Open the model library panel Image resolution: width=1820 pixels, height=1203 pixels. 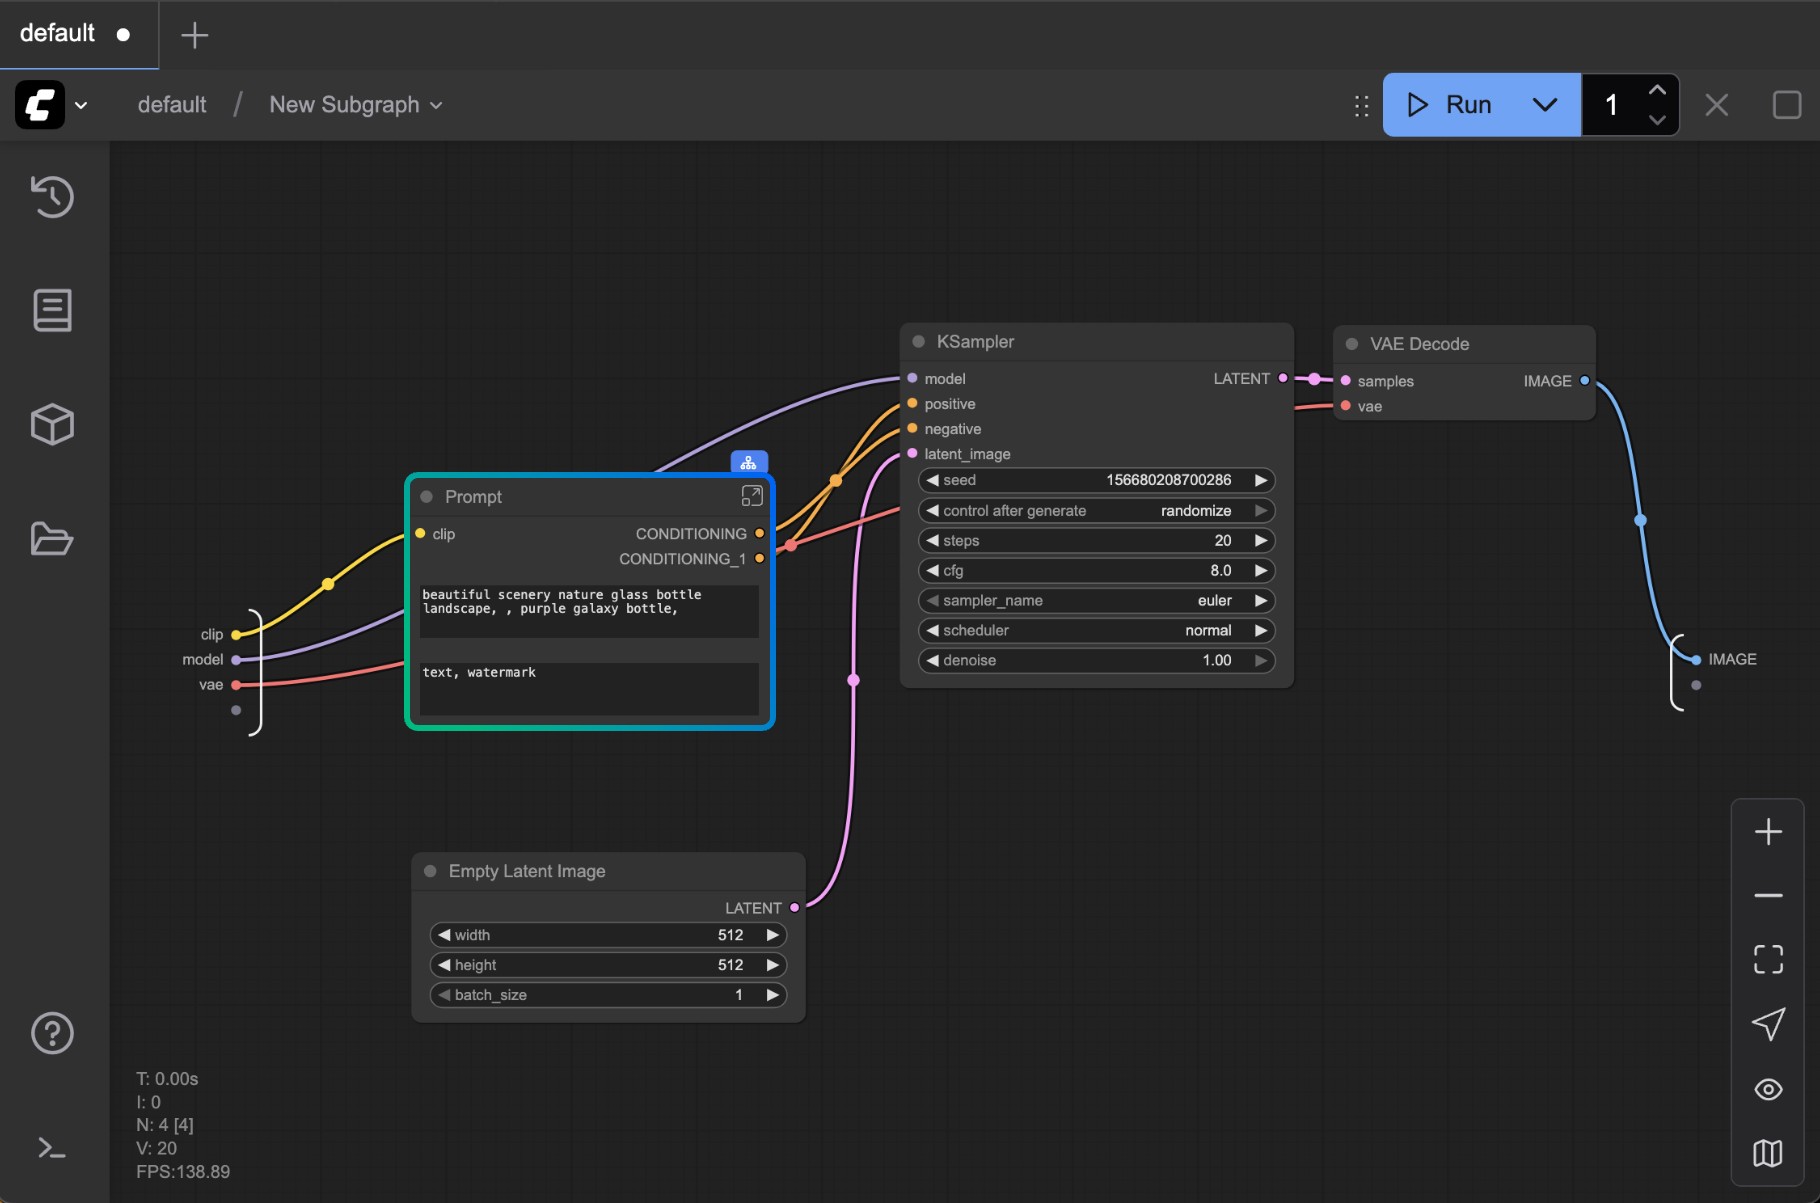click(x=52, y=424)
